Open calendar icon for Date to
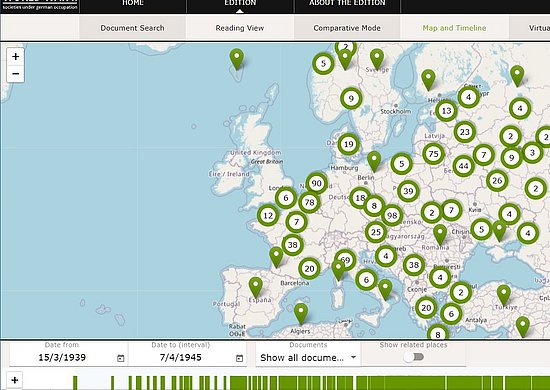Image resolution: width=550 pixels, height=390 pixels. 239,358
